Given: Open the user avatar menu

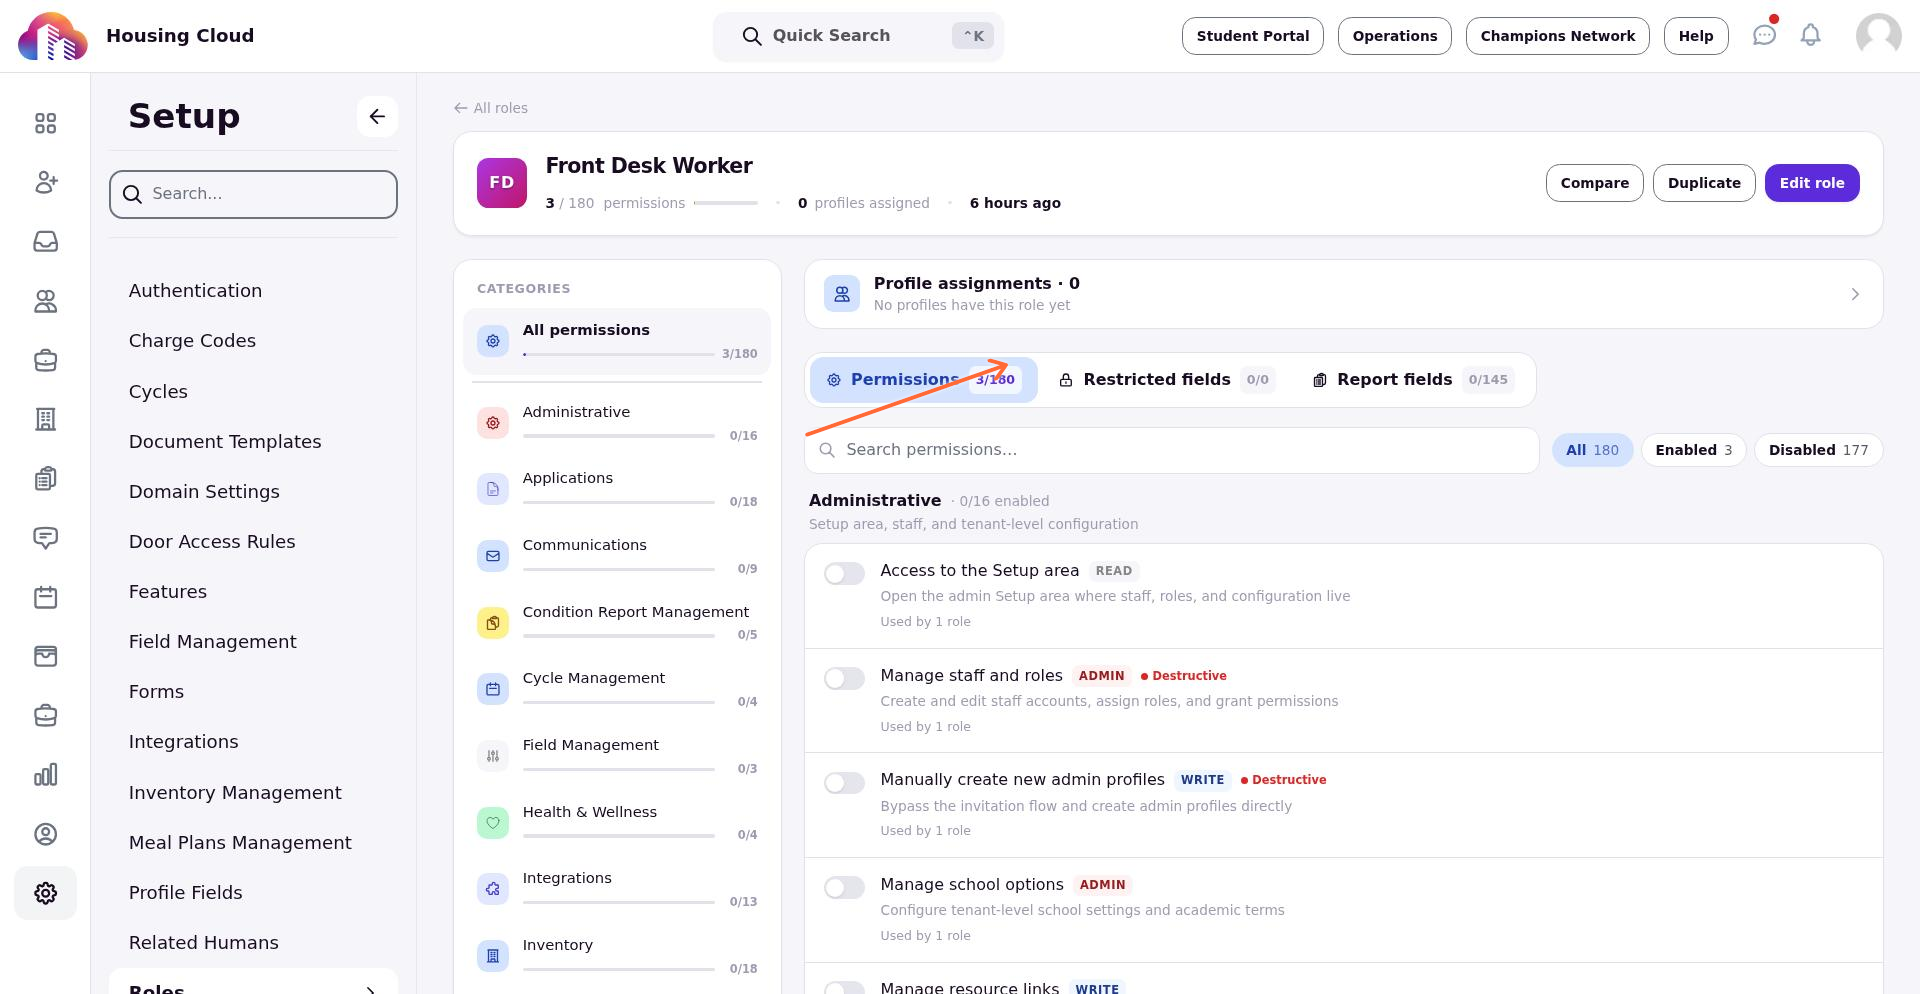Looking at the screenshot, I should click(x=1878, y=35).
